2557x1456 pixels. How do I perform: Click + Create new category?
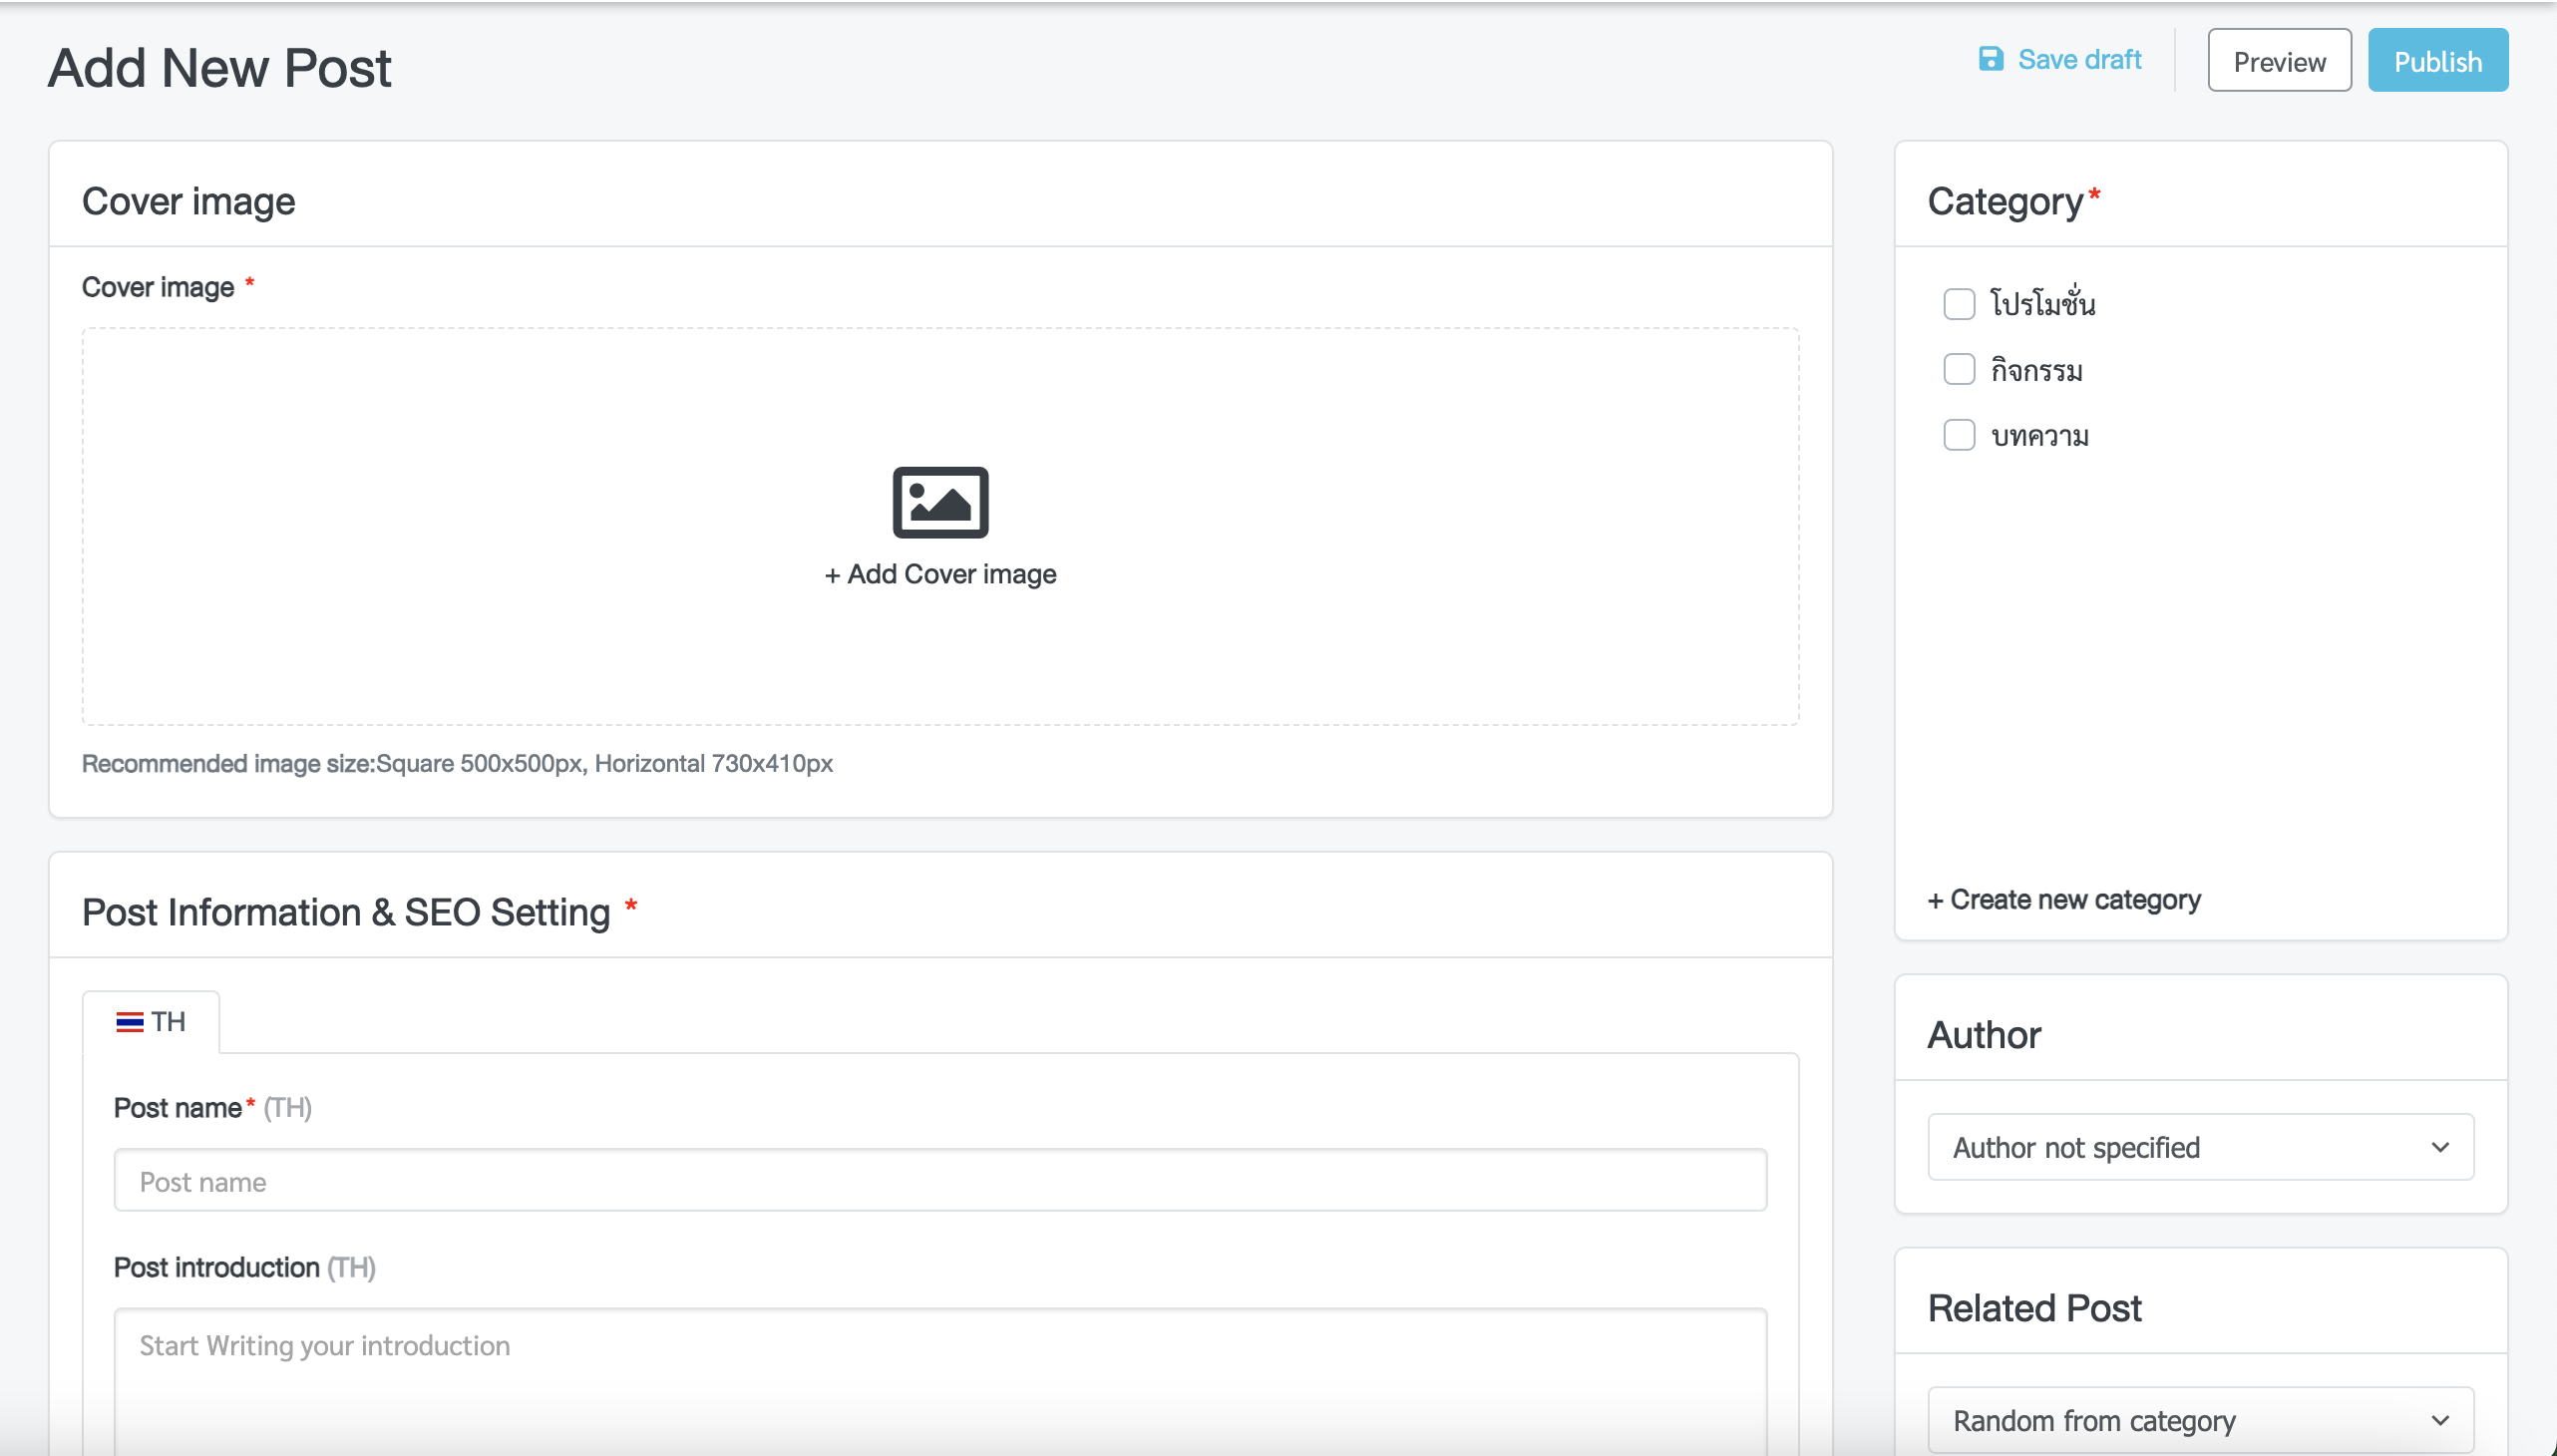[x=2063, y=900]
